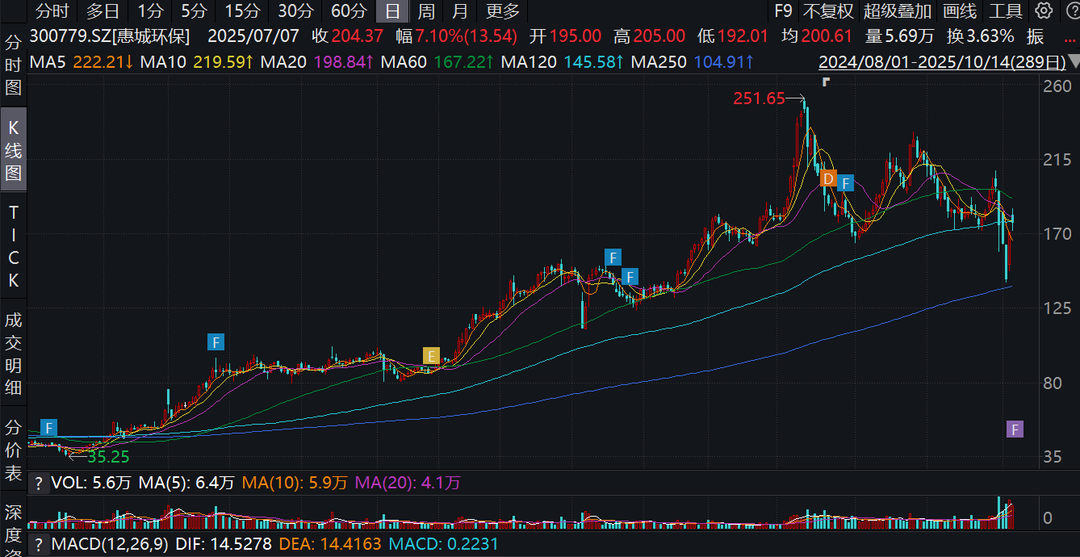Click the 251.65 high price marker

(x=760, y=98)
